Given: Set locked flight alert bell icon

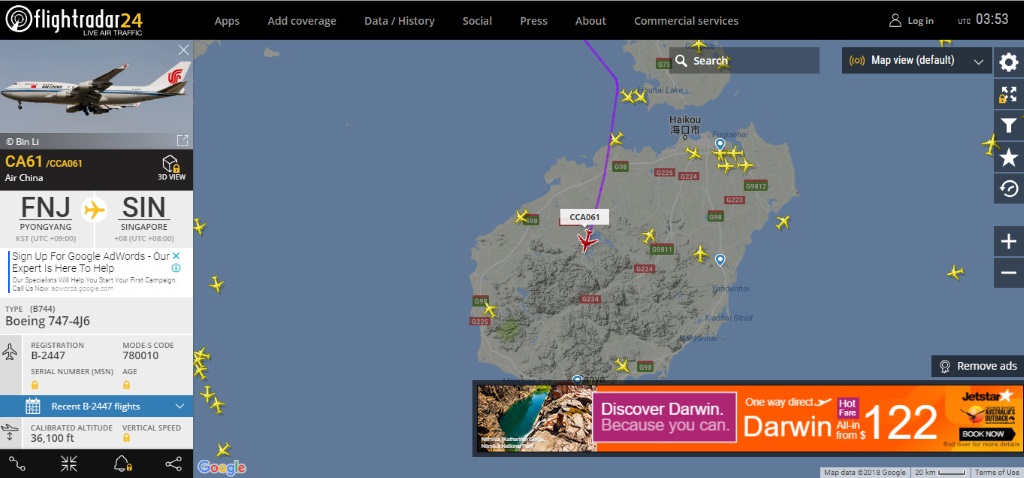Looking at the screenshot, I should pyautogui.click(x=122, y=464).
